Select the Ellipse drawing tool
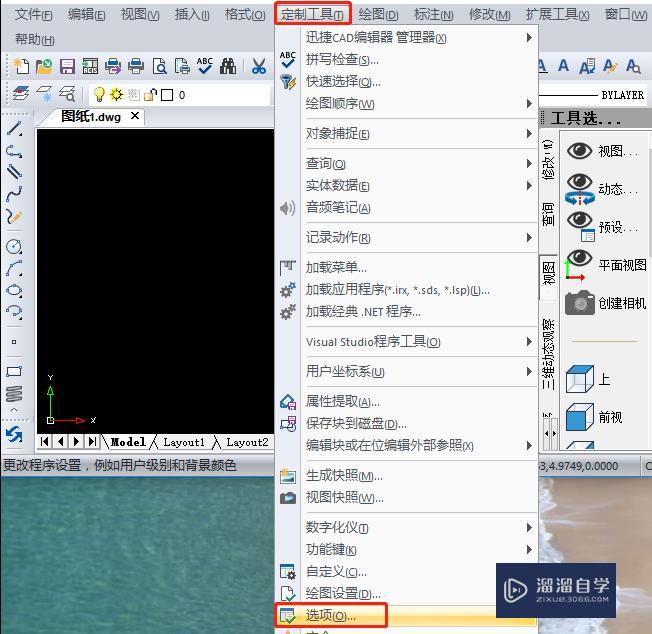Screen dimensions: 652x634 pyautogui.click(x=14, y=290)
